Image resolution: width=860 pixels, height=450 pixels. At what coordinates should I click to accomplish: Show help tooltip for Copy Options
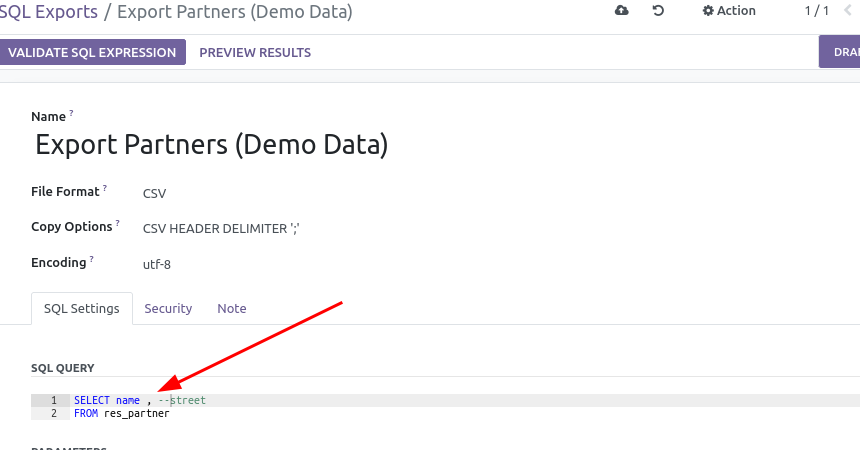click(x=117, y=223)
